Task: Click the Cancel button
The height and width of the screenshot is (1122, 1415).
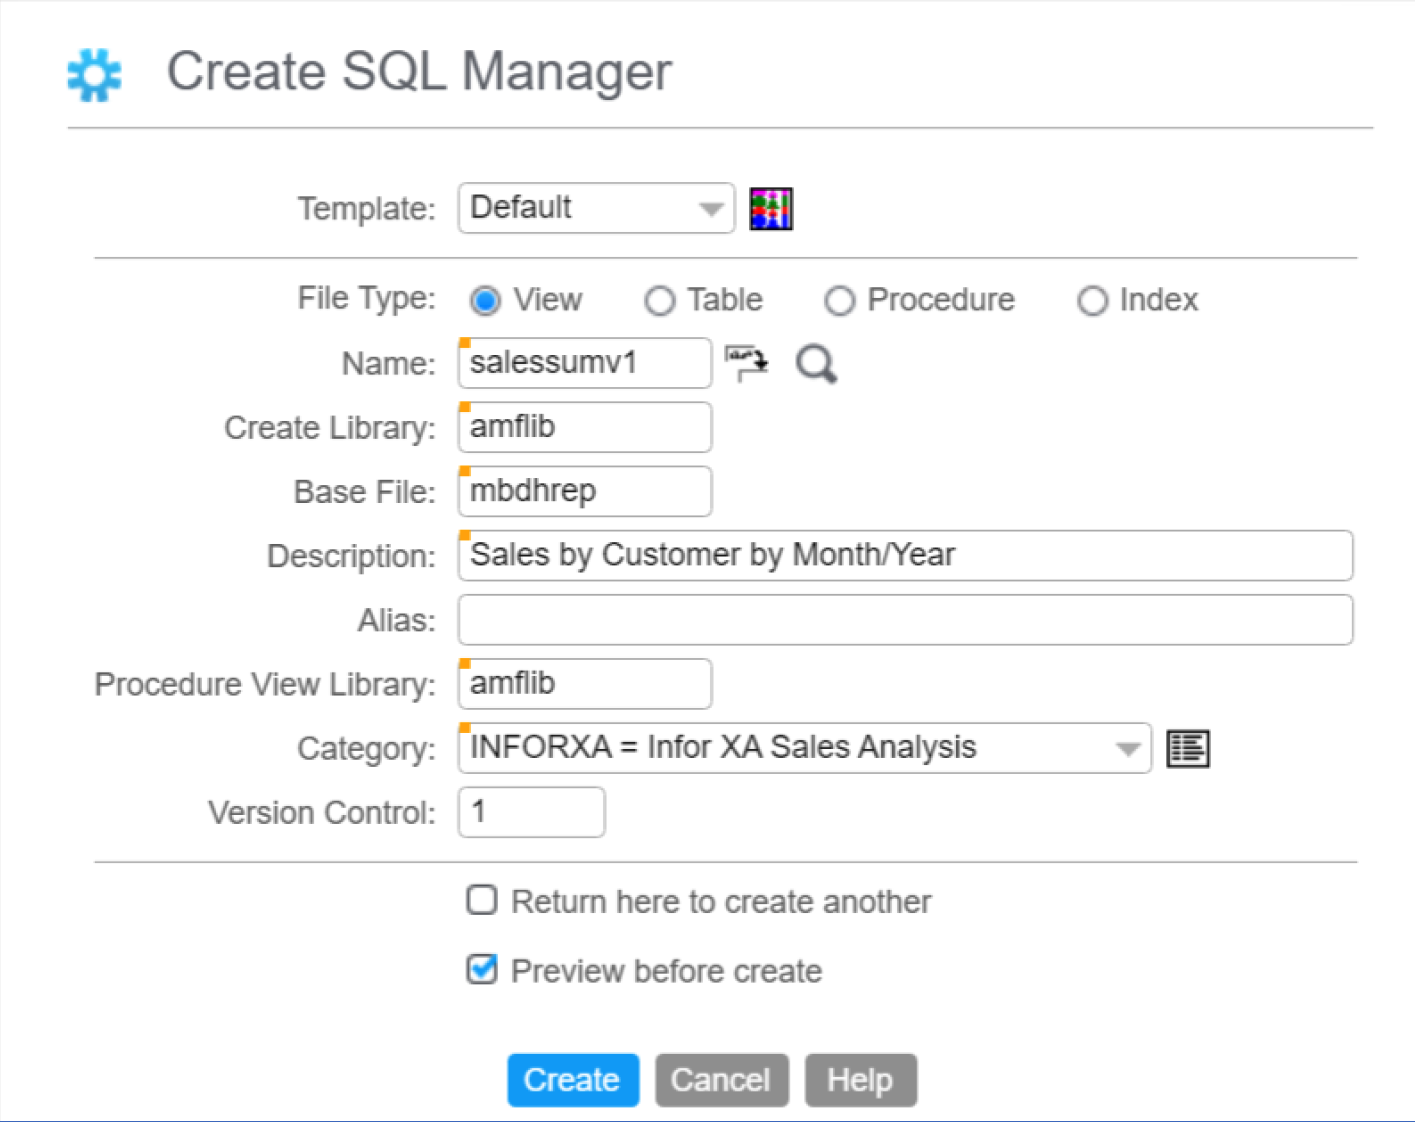Action: (x=721, y=1079)
